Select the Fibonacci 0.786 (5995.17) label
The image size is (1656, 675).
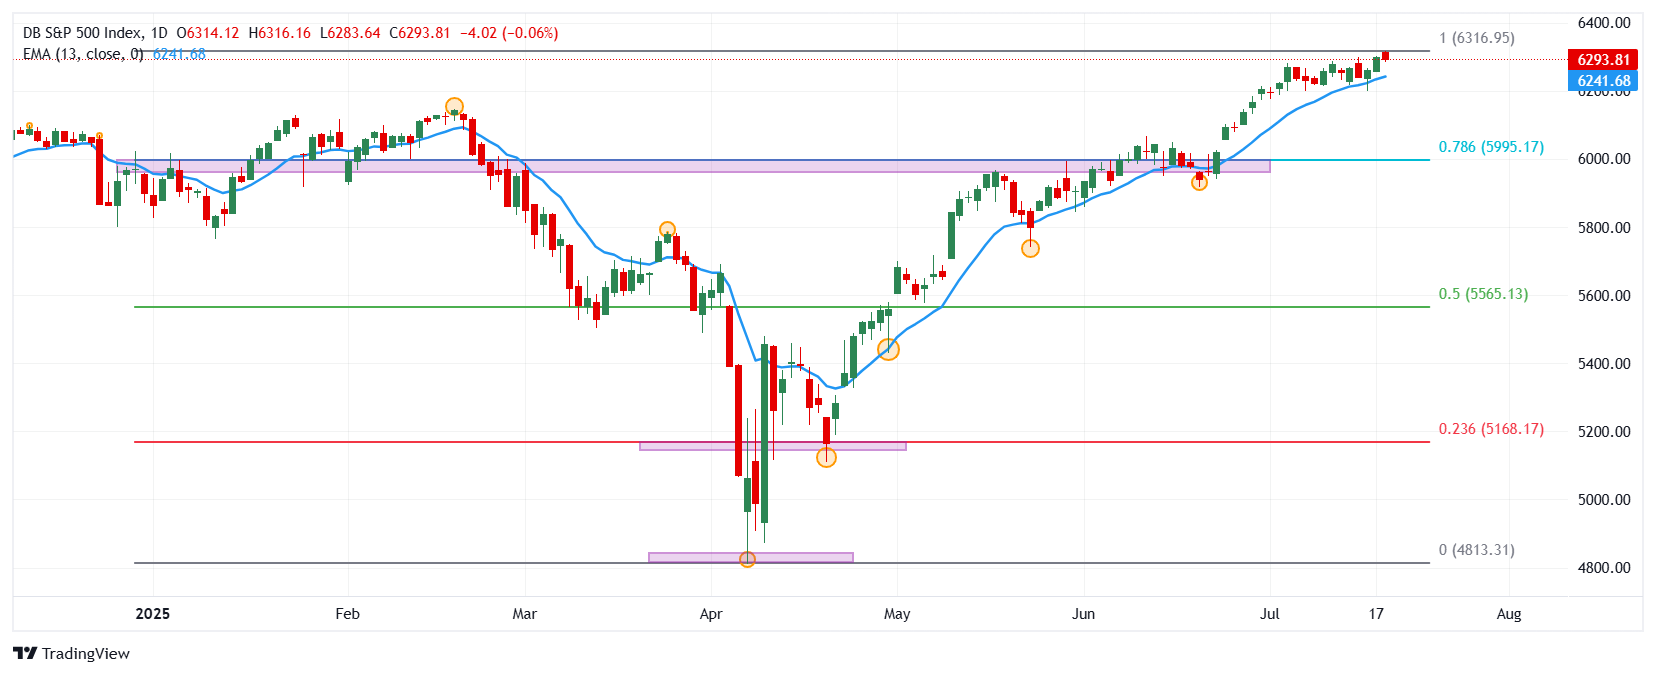[1491, 147]
